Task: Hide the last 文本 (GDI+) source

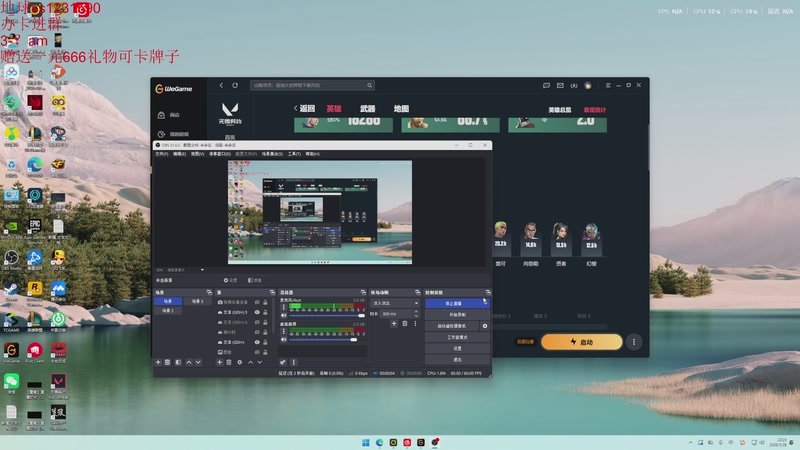Action: click(x=257, y=342)
